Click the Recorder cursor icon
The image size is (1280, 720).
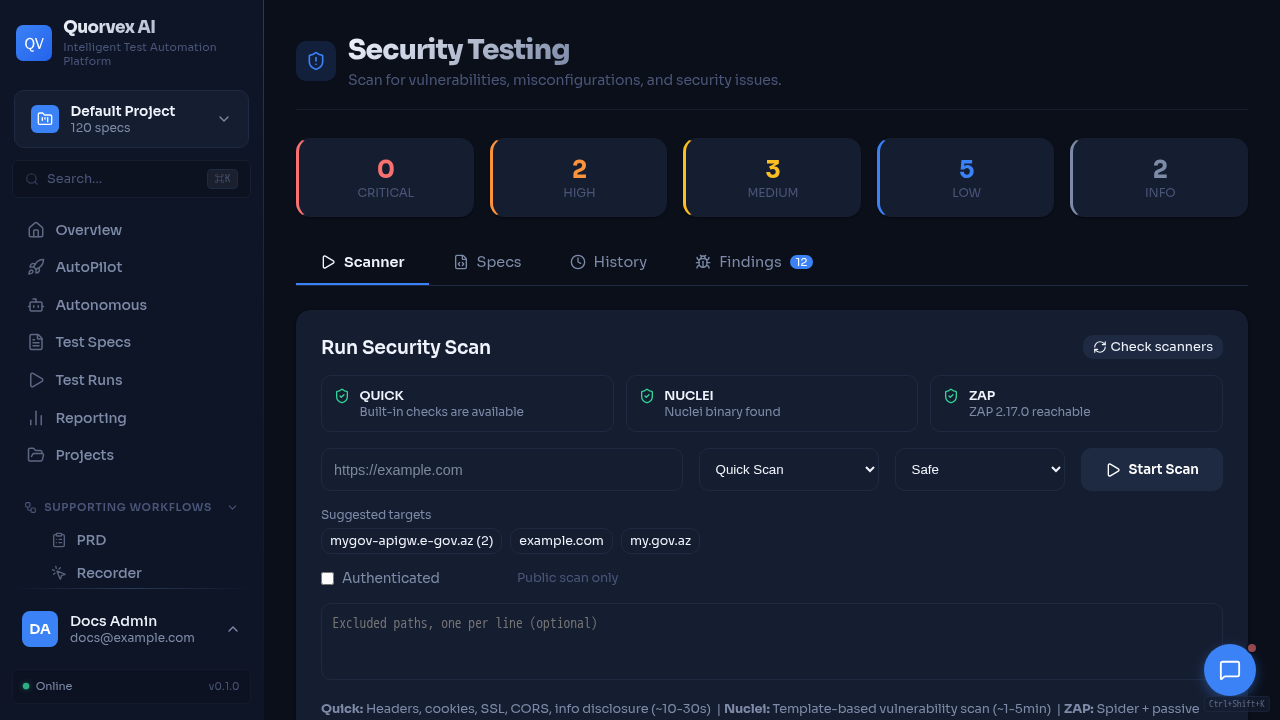59,573
